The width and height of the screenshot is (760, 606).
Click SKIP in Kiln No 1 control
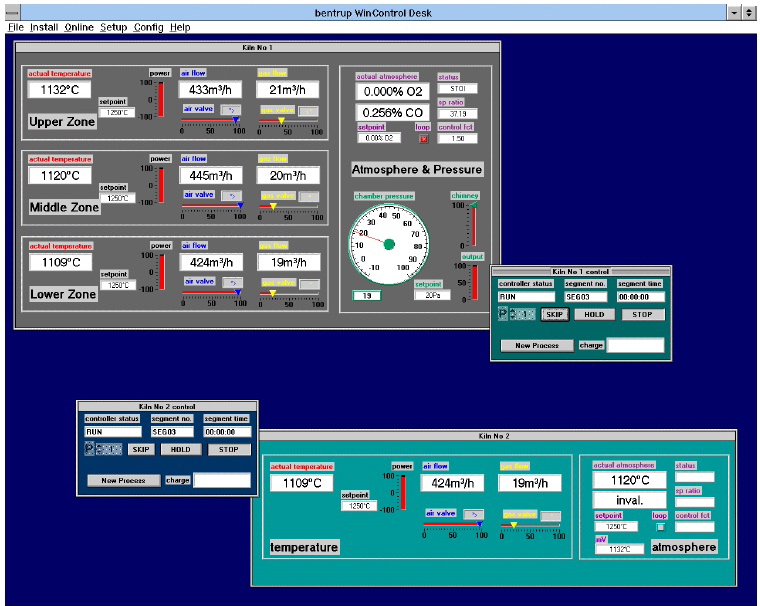(x=554, y=314)
